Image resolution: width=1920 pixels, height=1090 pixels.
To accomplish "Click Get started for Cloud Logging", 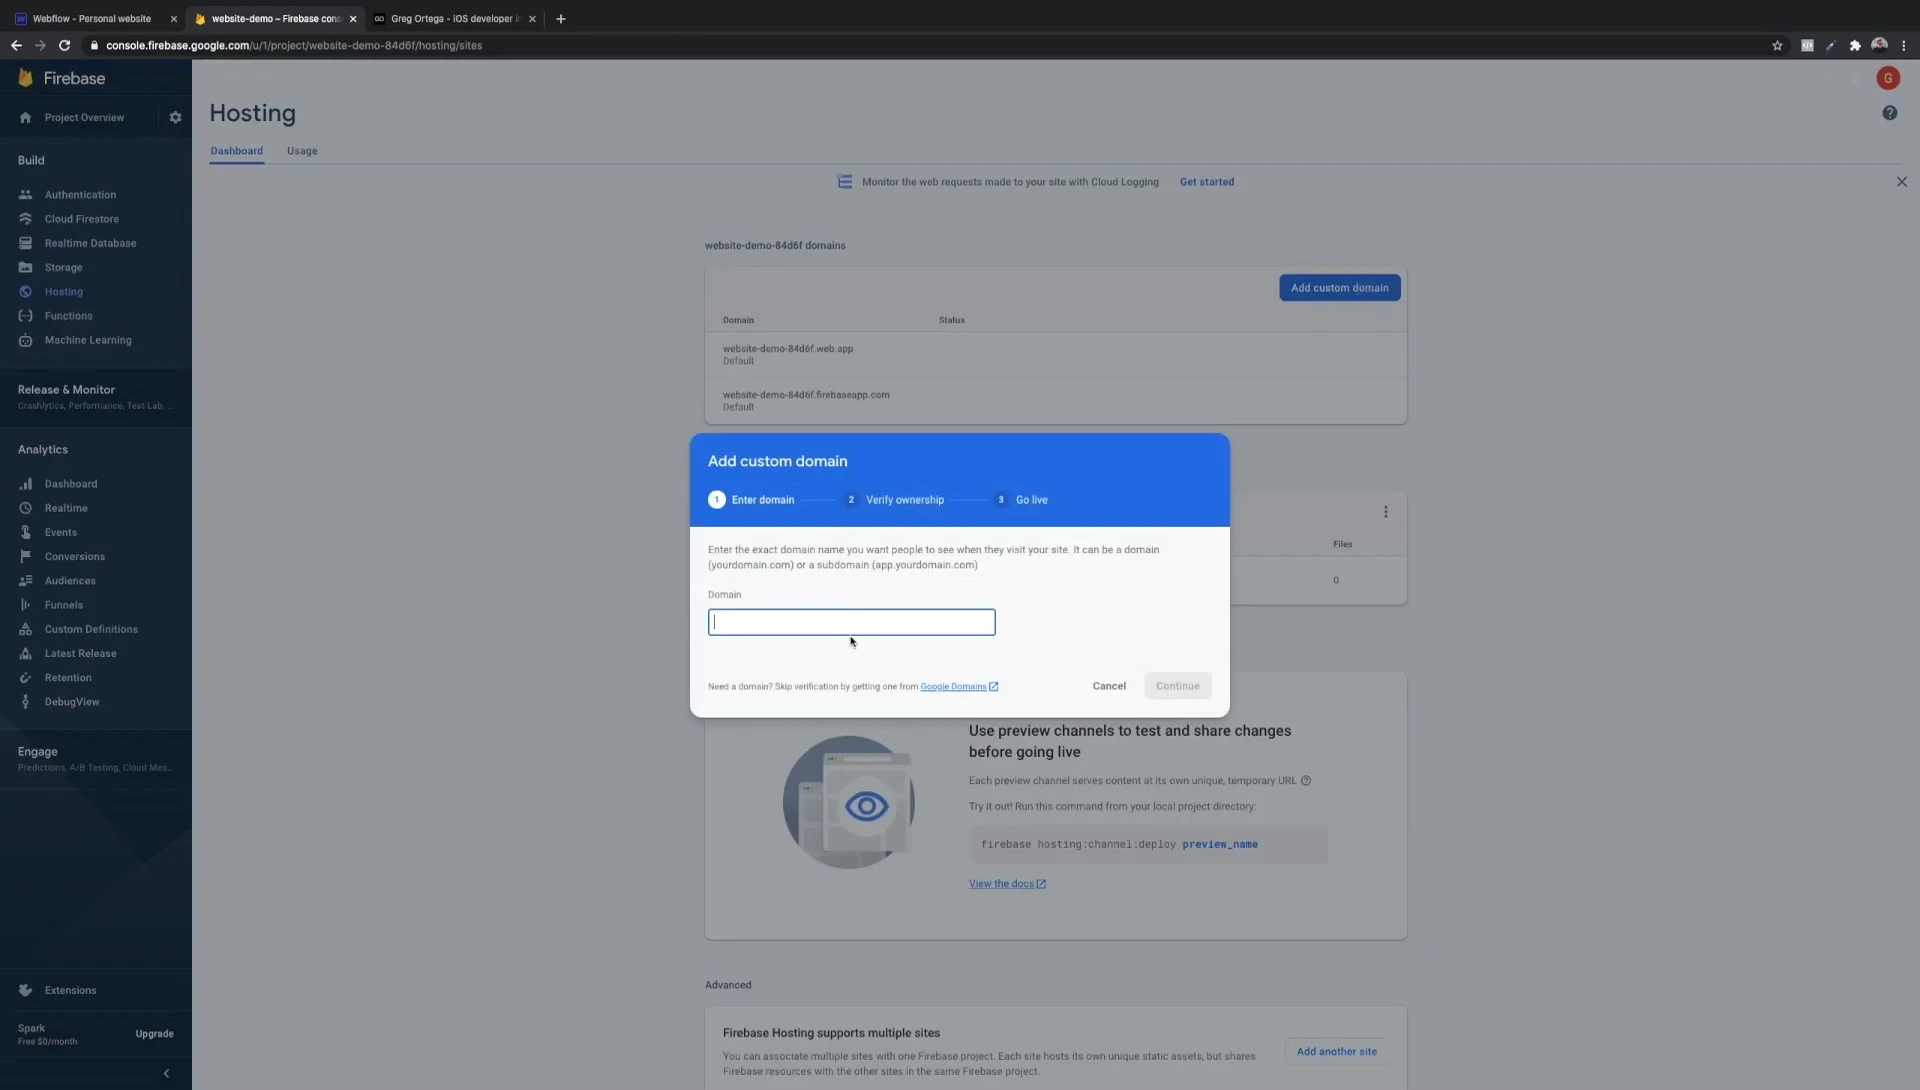I will point(1206,182).
